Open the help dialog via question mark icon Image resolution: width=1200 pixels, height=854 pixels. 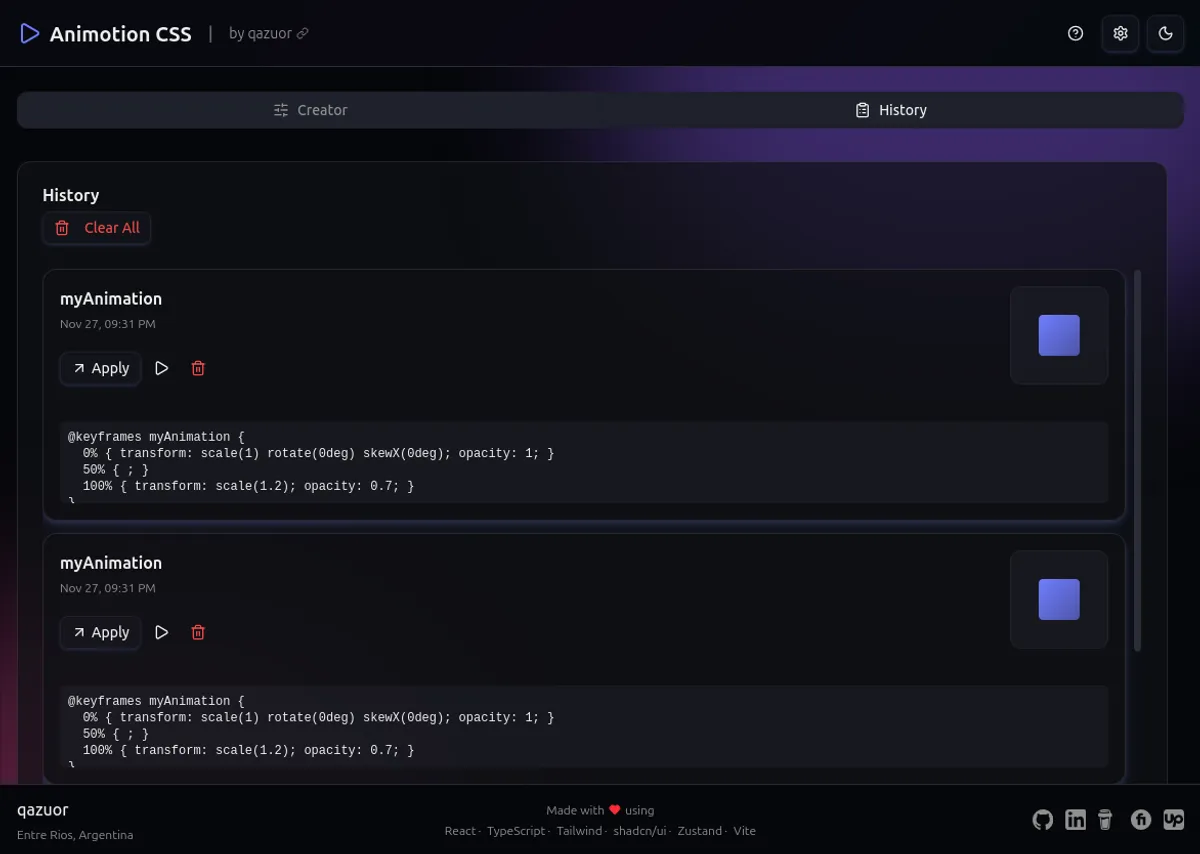point(1075,33)
